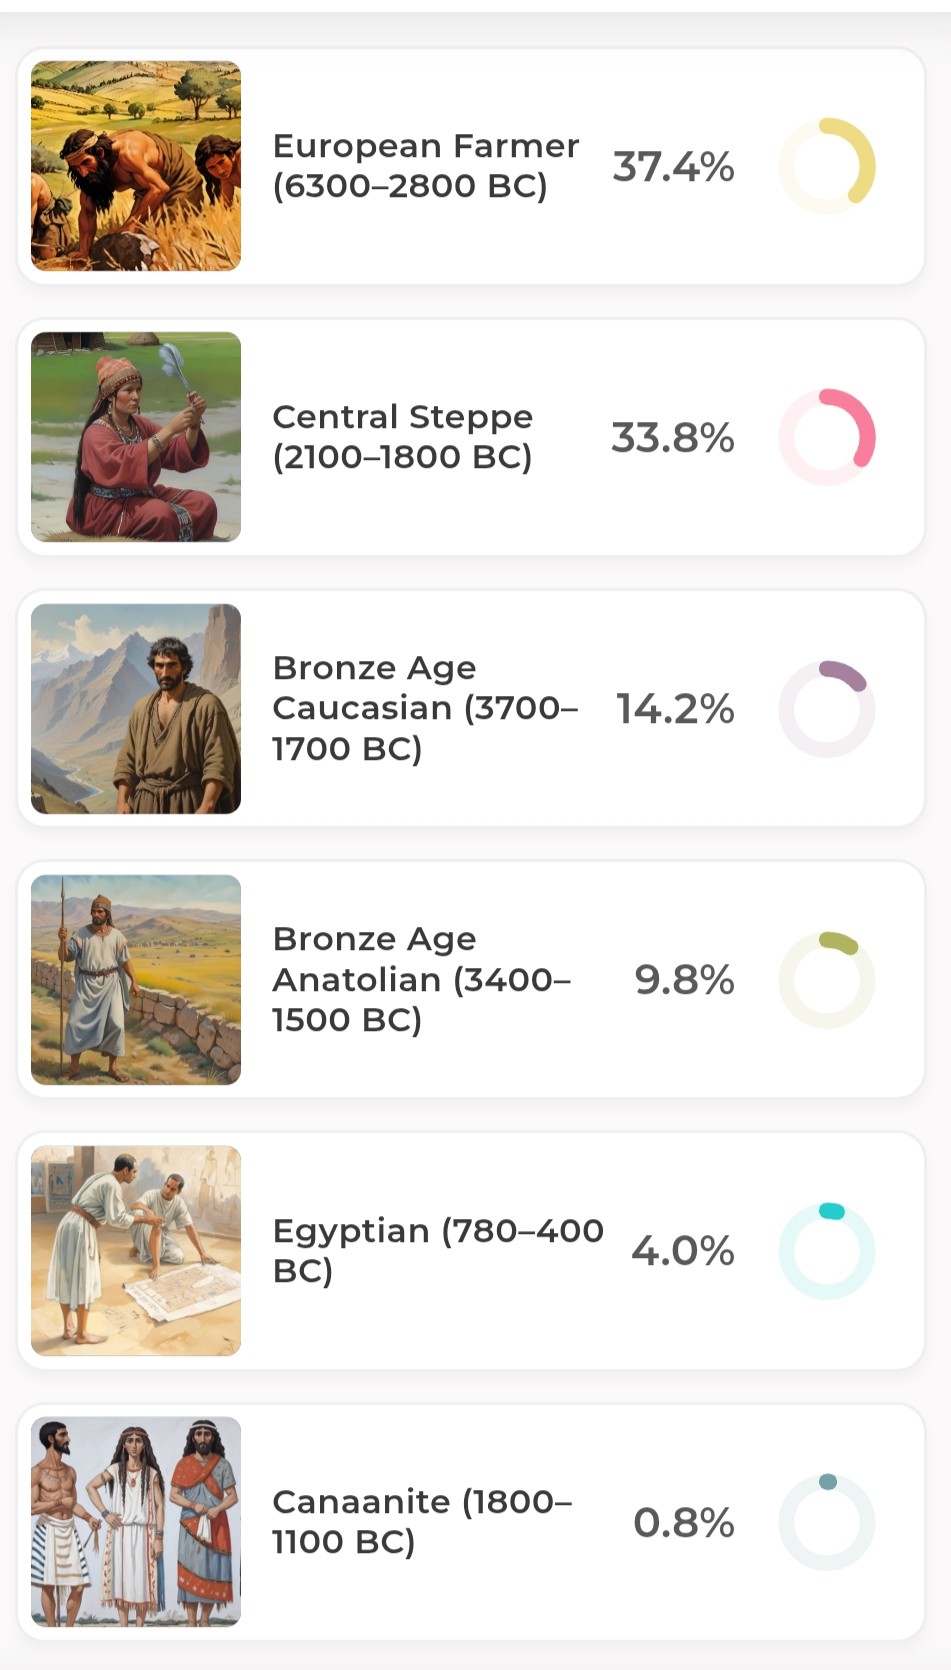Tap the Bronze Age Anatolian title text
The width and height of the screenshot is (951, 1670).
pos(421,979)
